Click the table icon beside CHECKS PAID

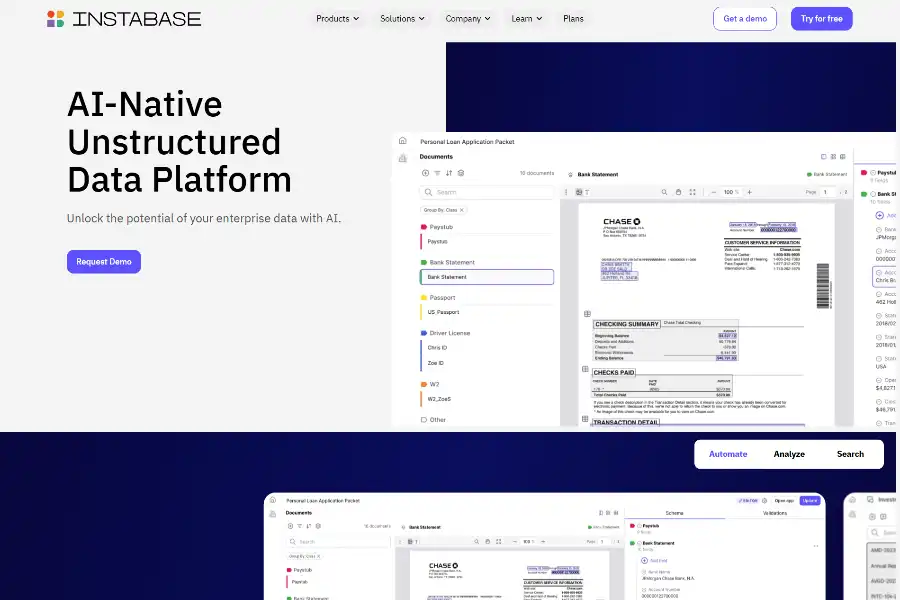585,369
